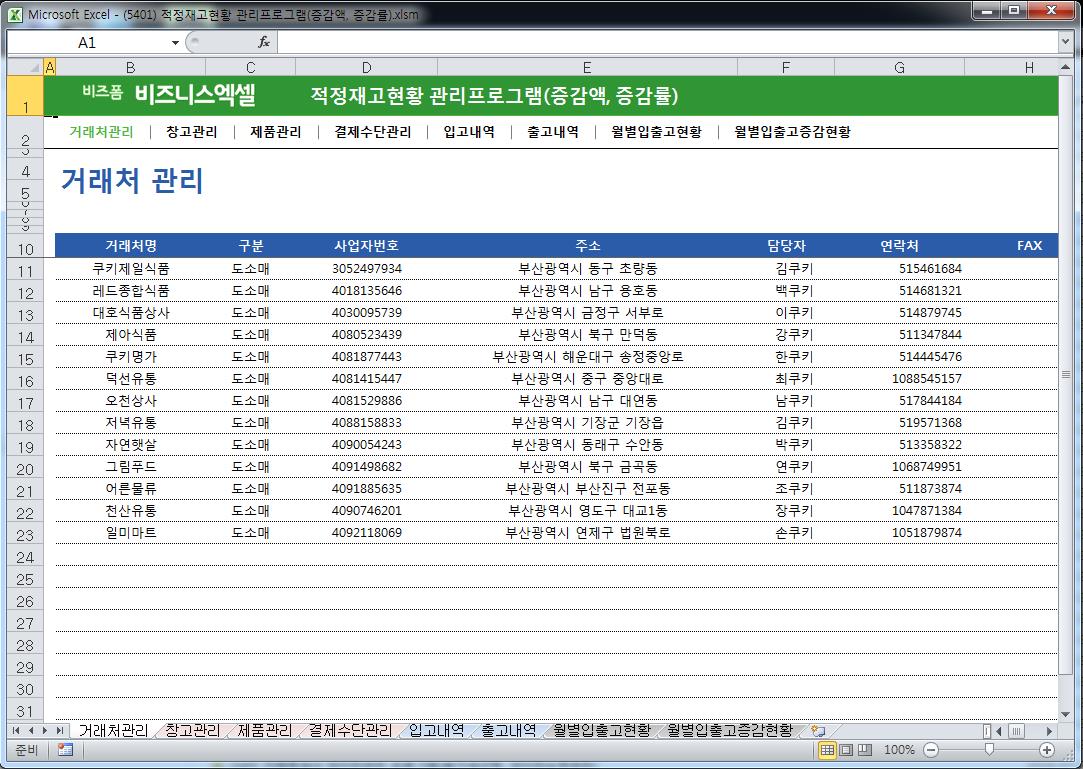Click the zoom in plus button
The height and width of the screenshot is (769, 1083).
point(1047,750)
